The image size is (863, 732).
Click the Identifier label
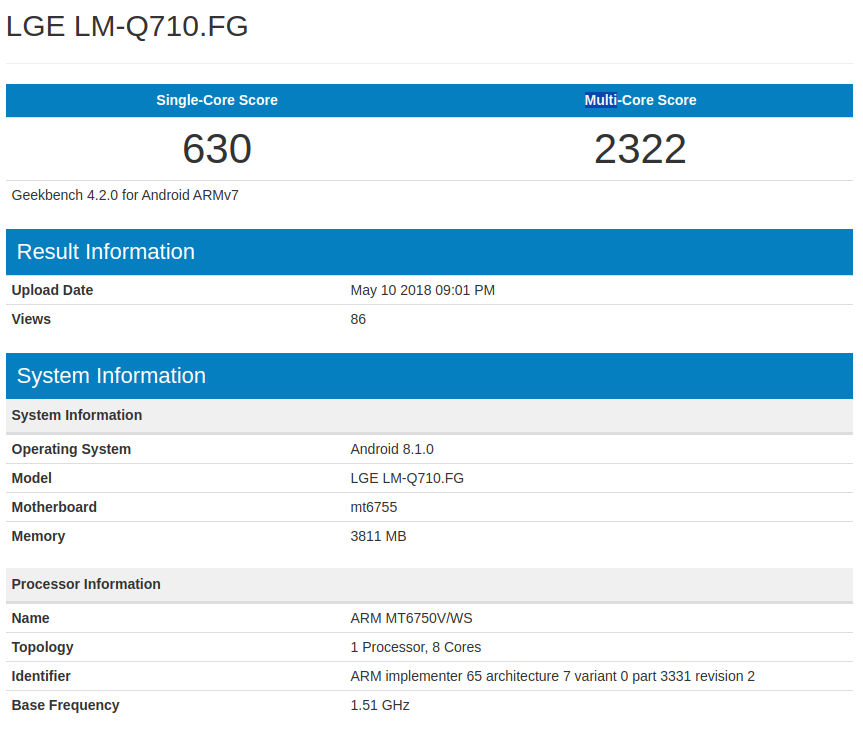coord(41,676)
